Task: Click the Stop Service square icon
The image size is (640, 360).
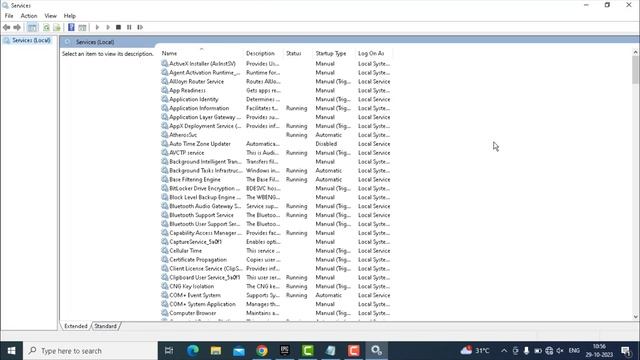Action: pyautogui.click(x=118, y=27)
